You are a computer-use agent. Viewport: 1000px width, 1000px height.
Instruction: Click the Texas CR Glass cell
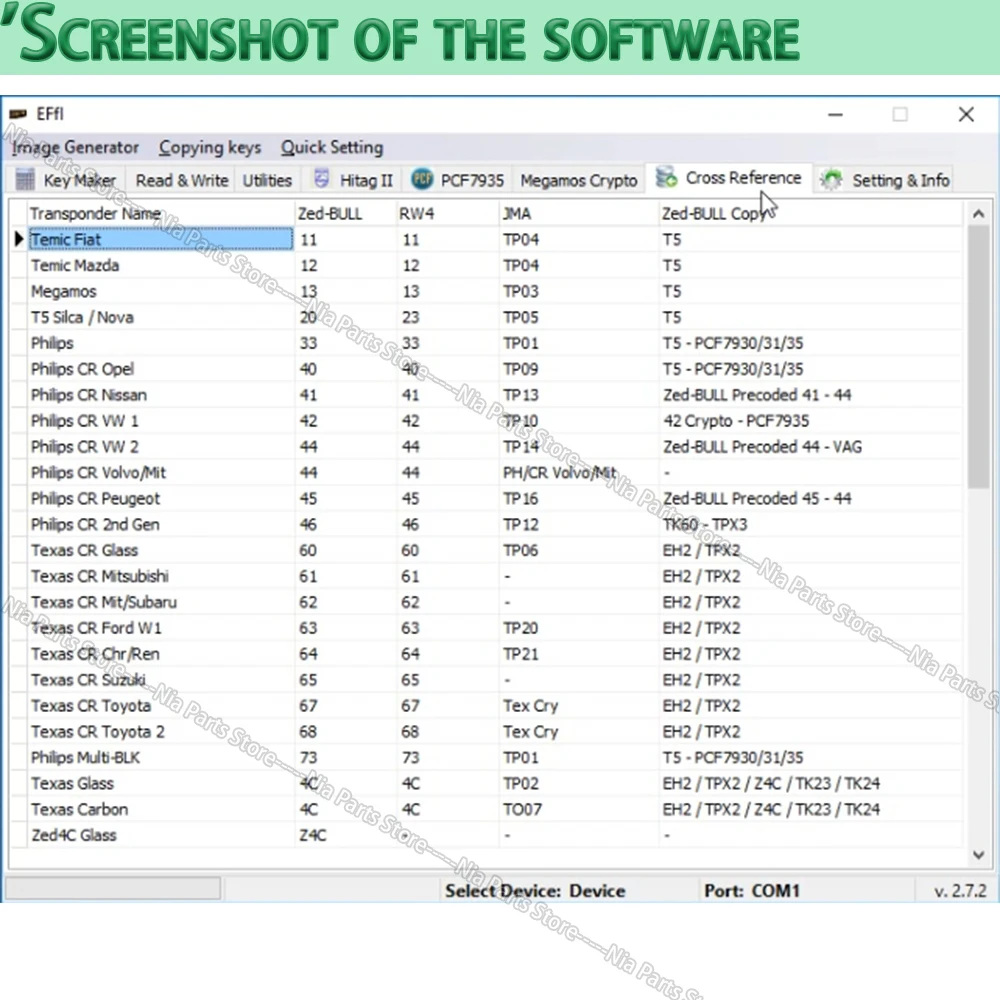tap(161, 550)
